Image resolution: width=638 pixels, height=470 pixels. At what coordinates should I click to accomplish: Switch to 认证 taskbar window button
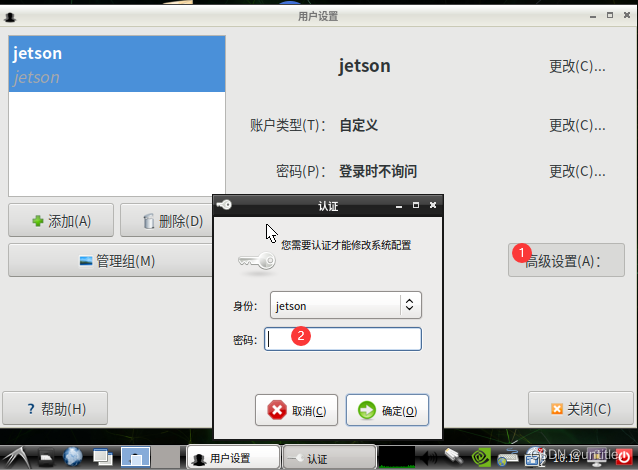click(329, 458)
